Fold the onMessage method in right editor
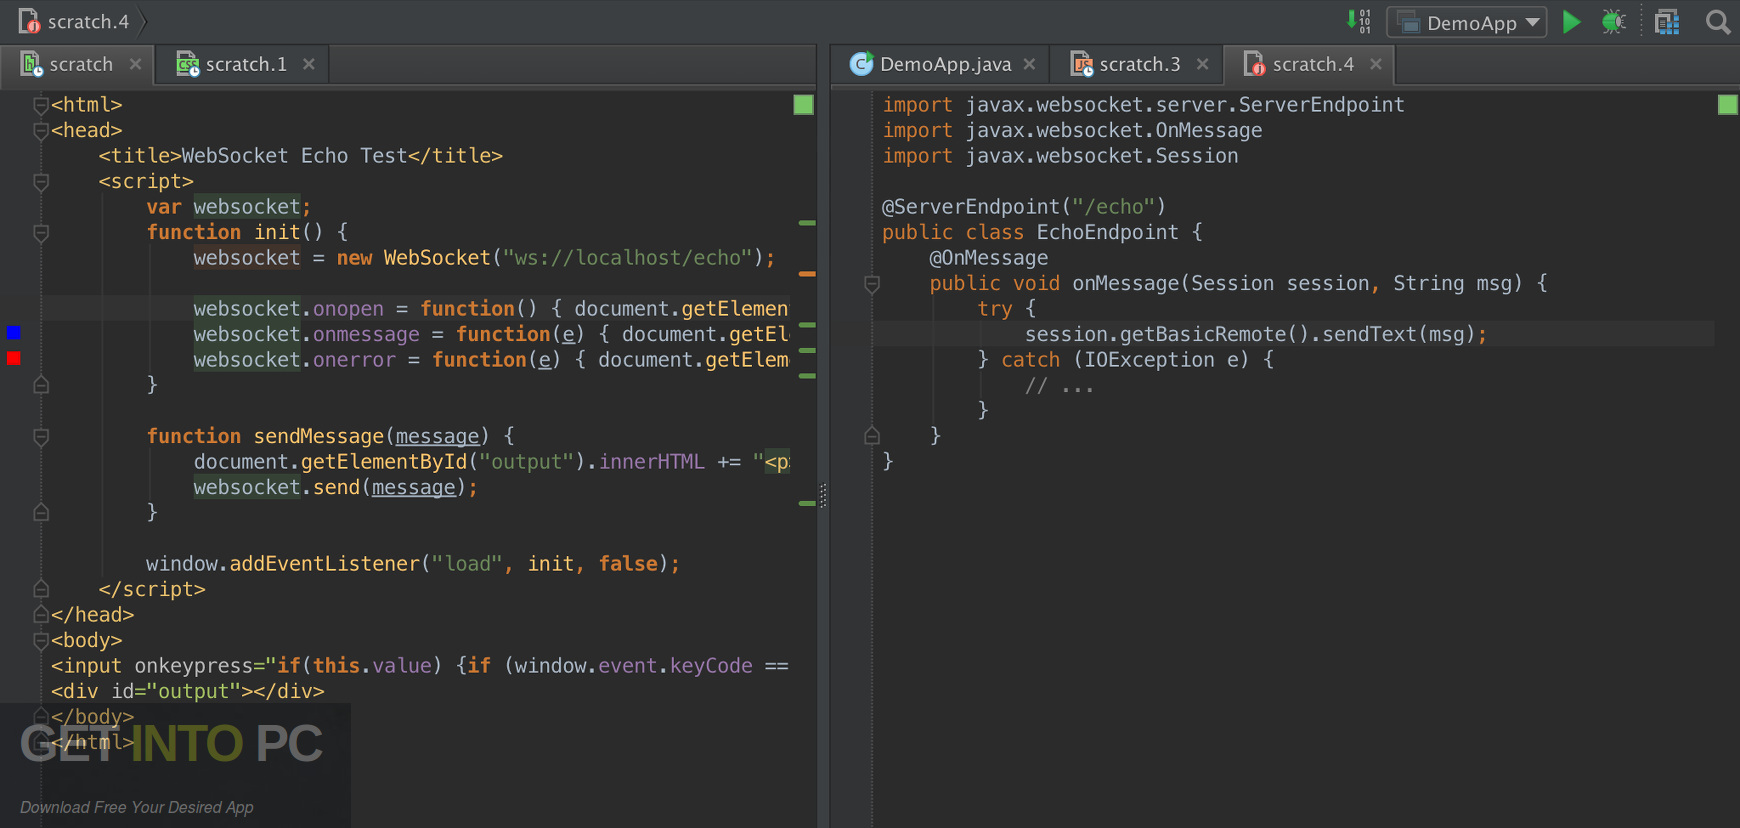Viewport: 1740px width, 828px height. click(x=872, y=284)
